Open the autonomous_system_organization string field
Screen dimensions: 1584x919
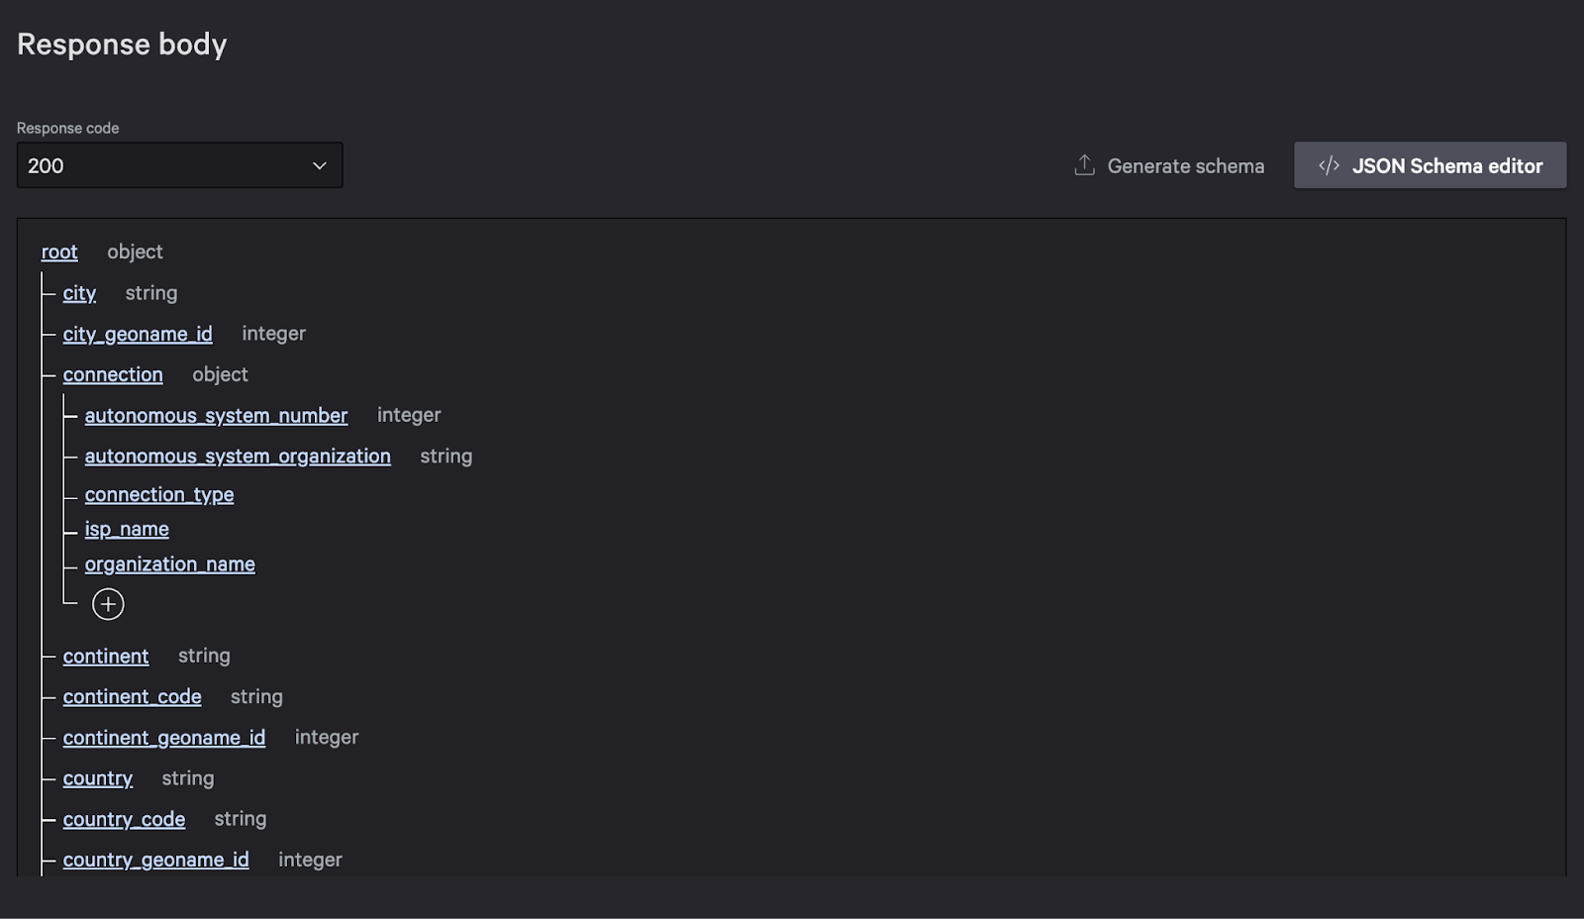[x=238, y=455]
